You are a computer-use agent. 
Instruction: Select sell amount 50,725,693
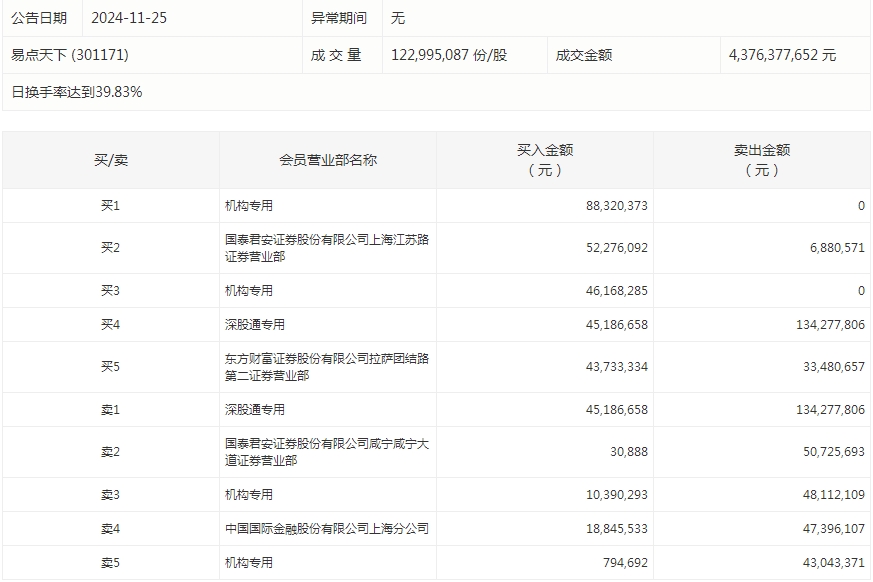pyautogui.click(x=833, y=452)
